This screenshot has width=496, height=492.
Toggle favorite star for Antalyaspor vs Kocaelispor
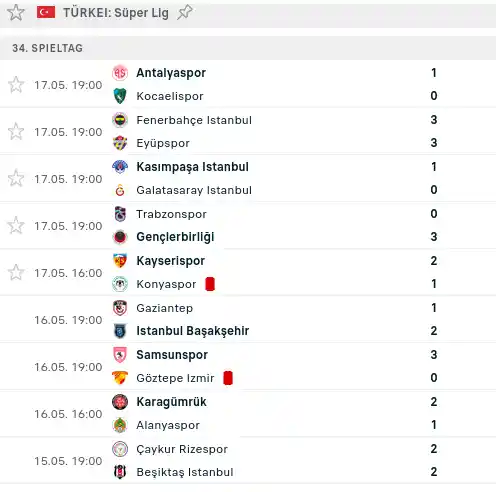click(x=16, y=85)
